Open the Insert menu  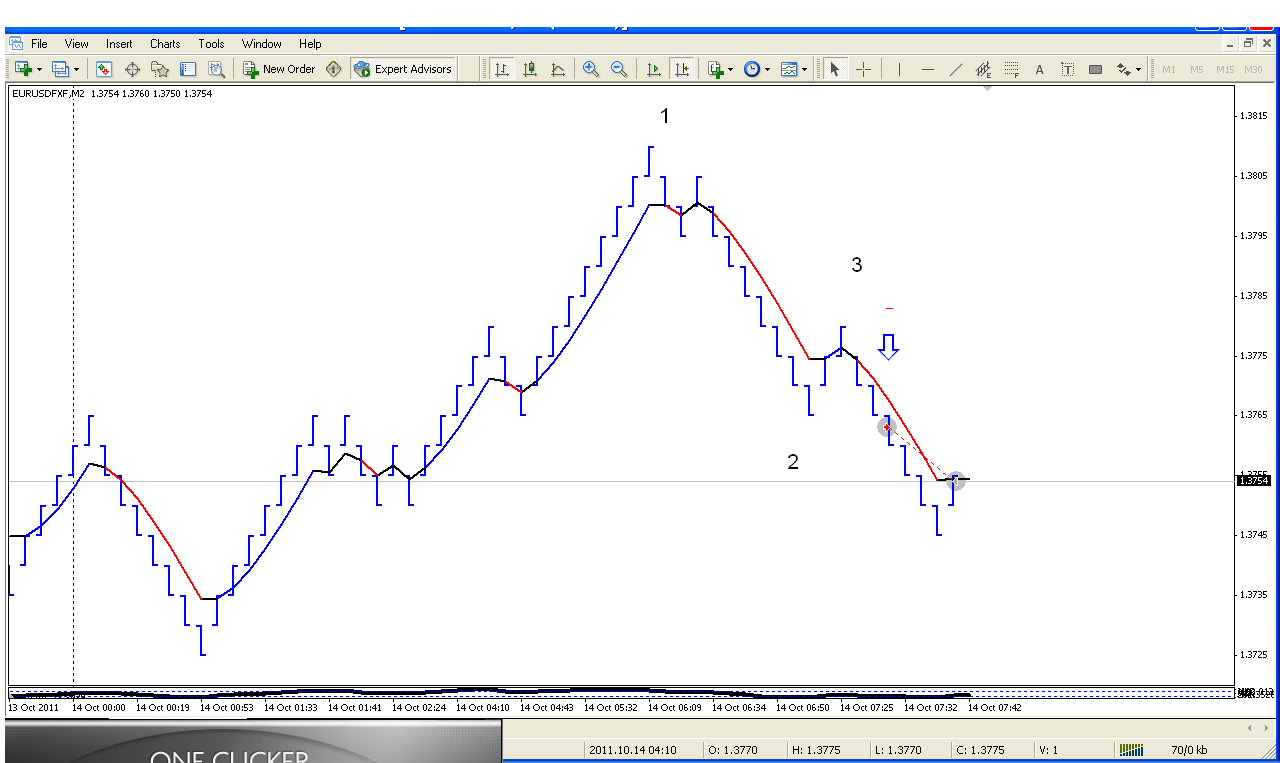(119, 44)
